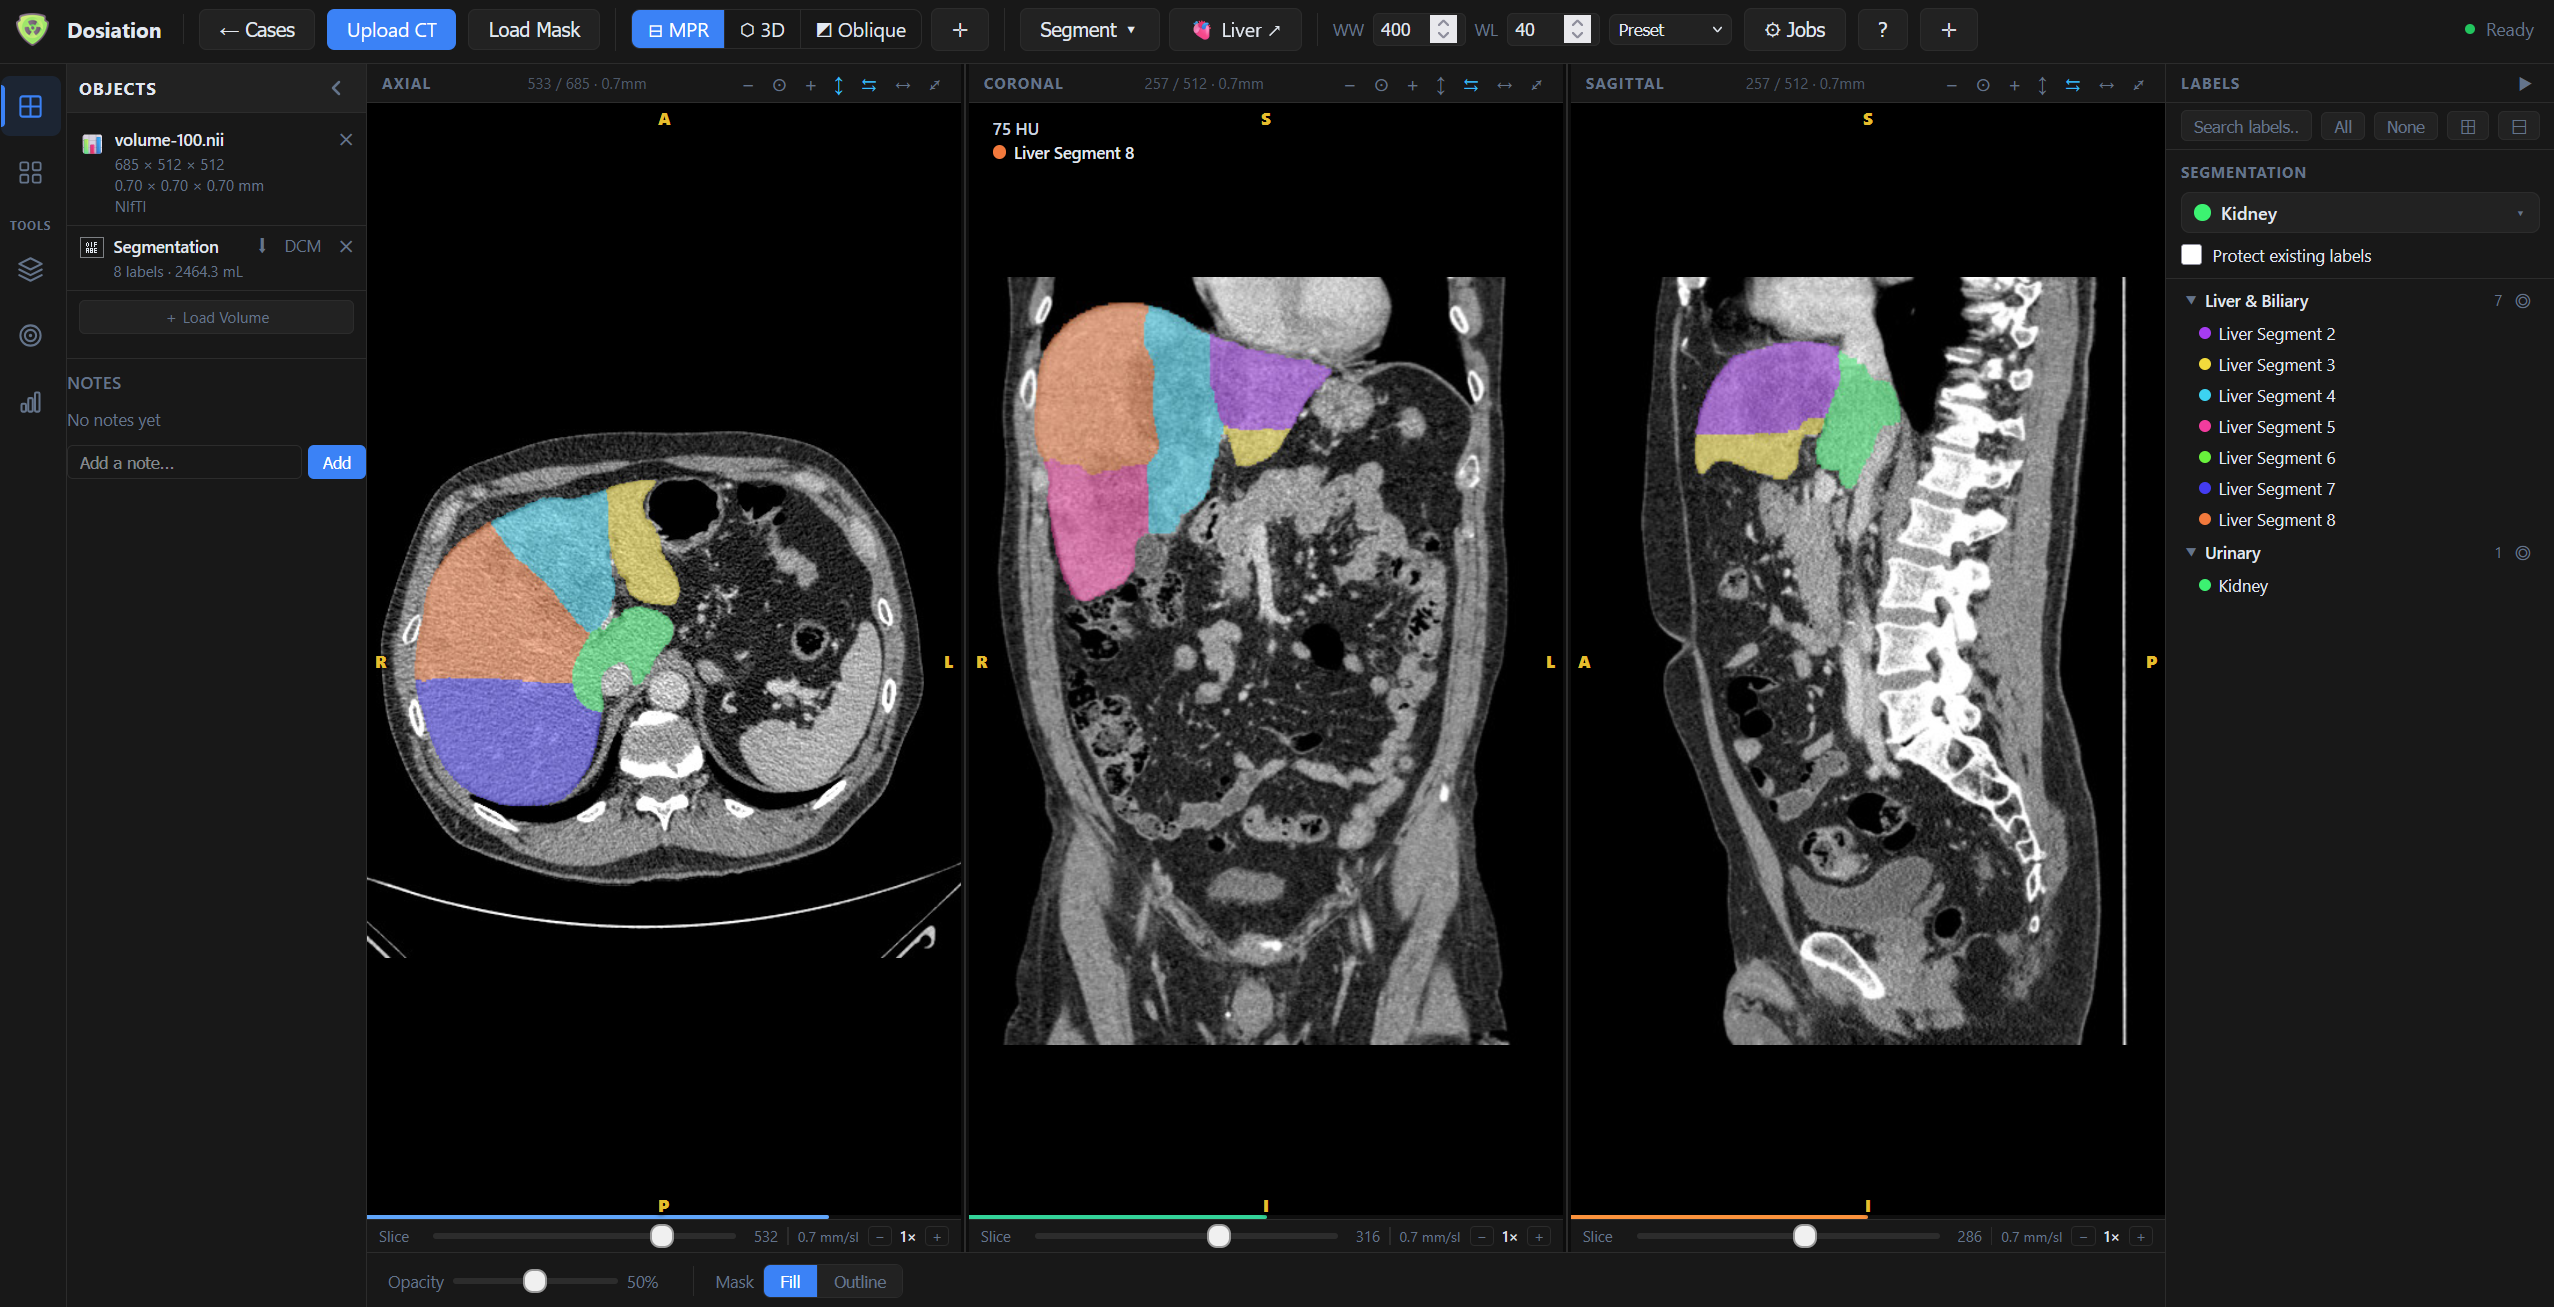Open the Liver external tool

(1236, 30)
